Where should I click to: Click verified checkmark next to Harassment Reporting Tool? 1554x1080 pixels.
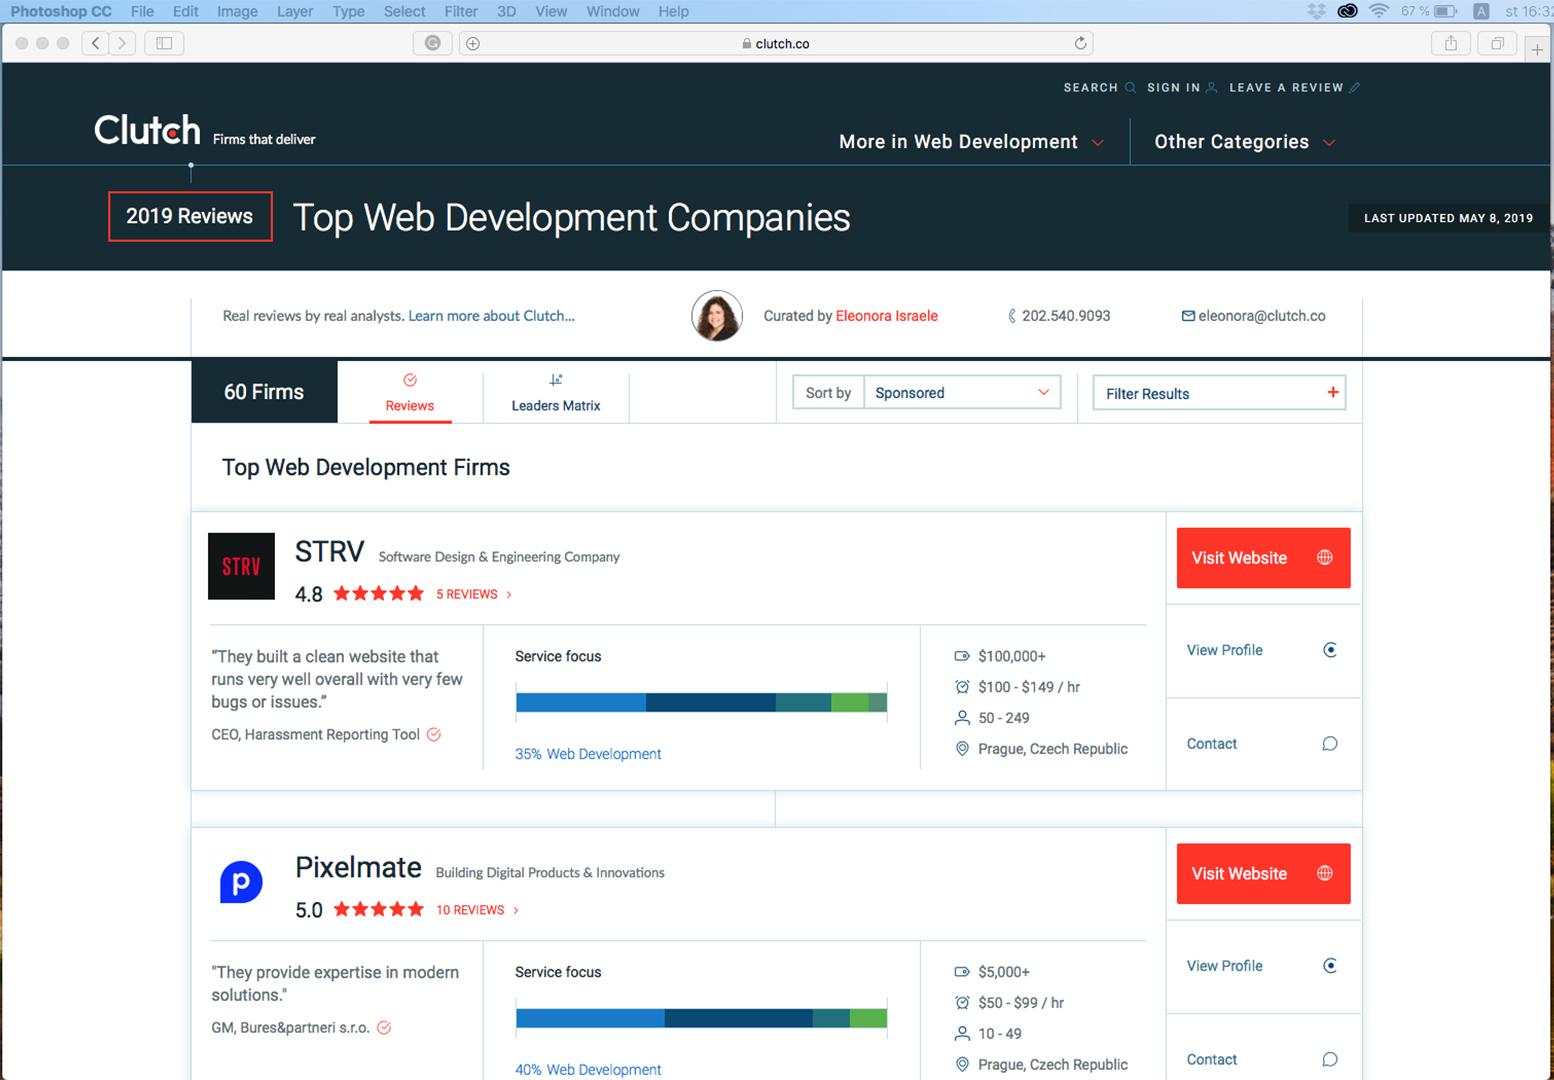(434, 734)
